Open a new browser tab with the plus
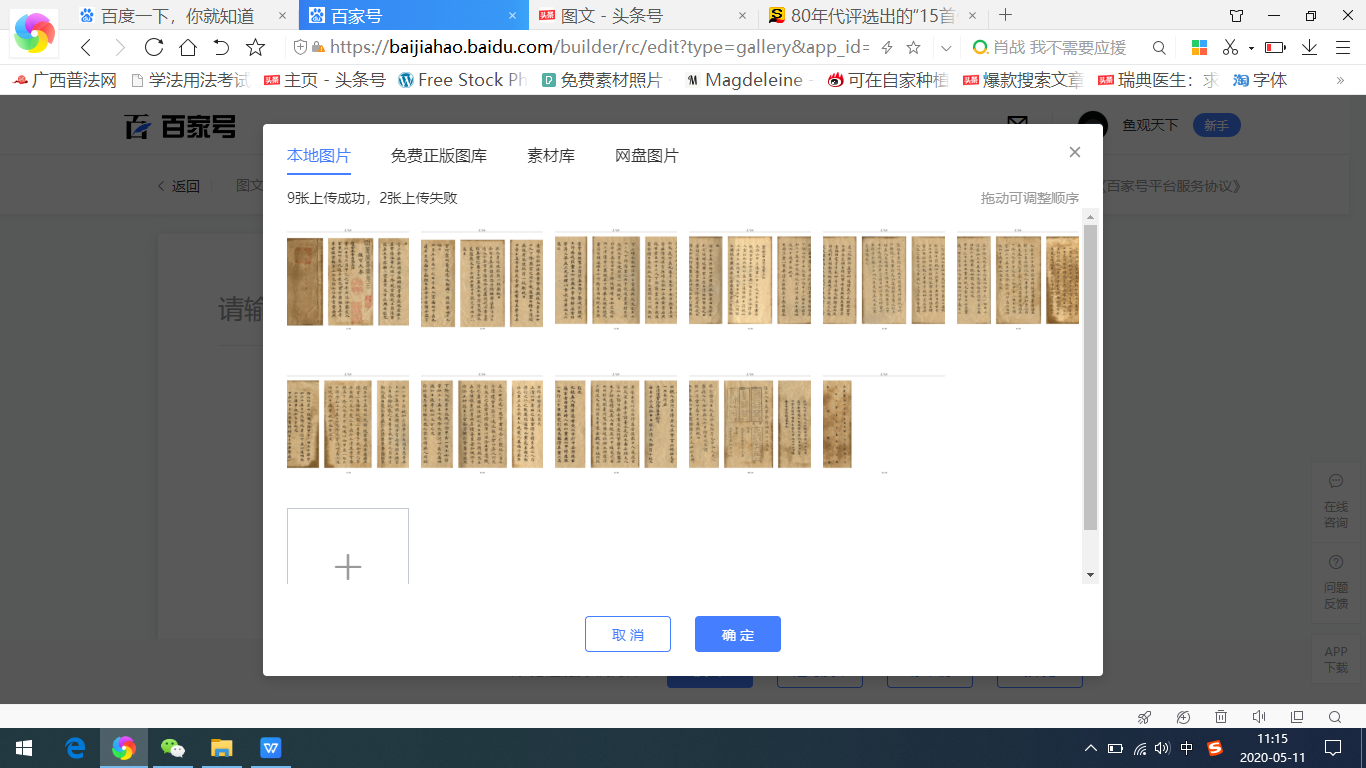This screenshot has height=768, width=1366. click(1006, 15)
